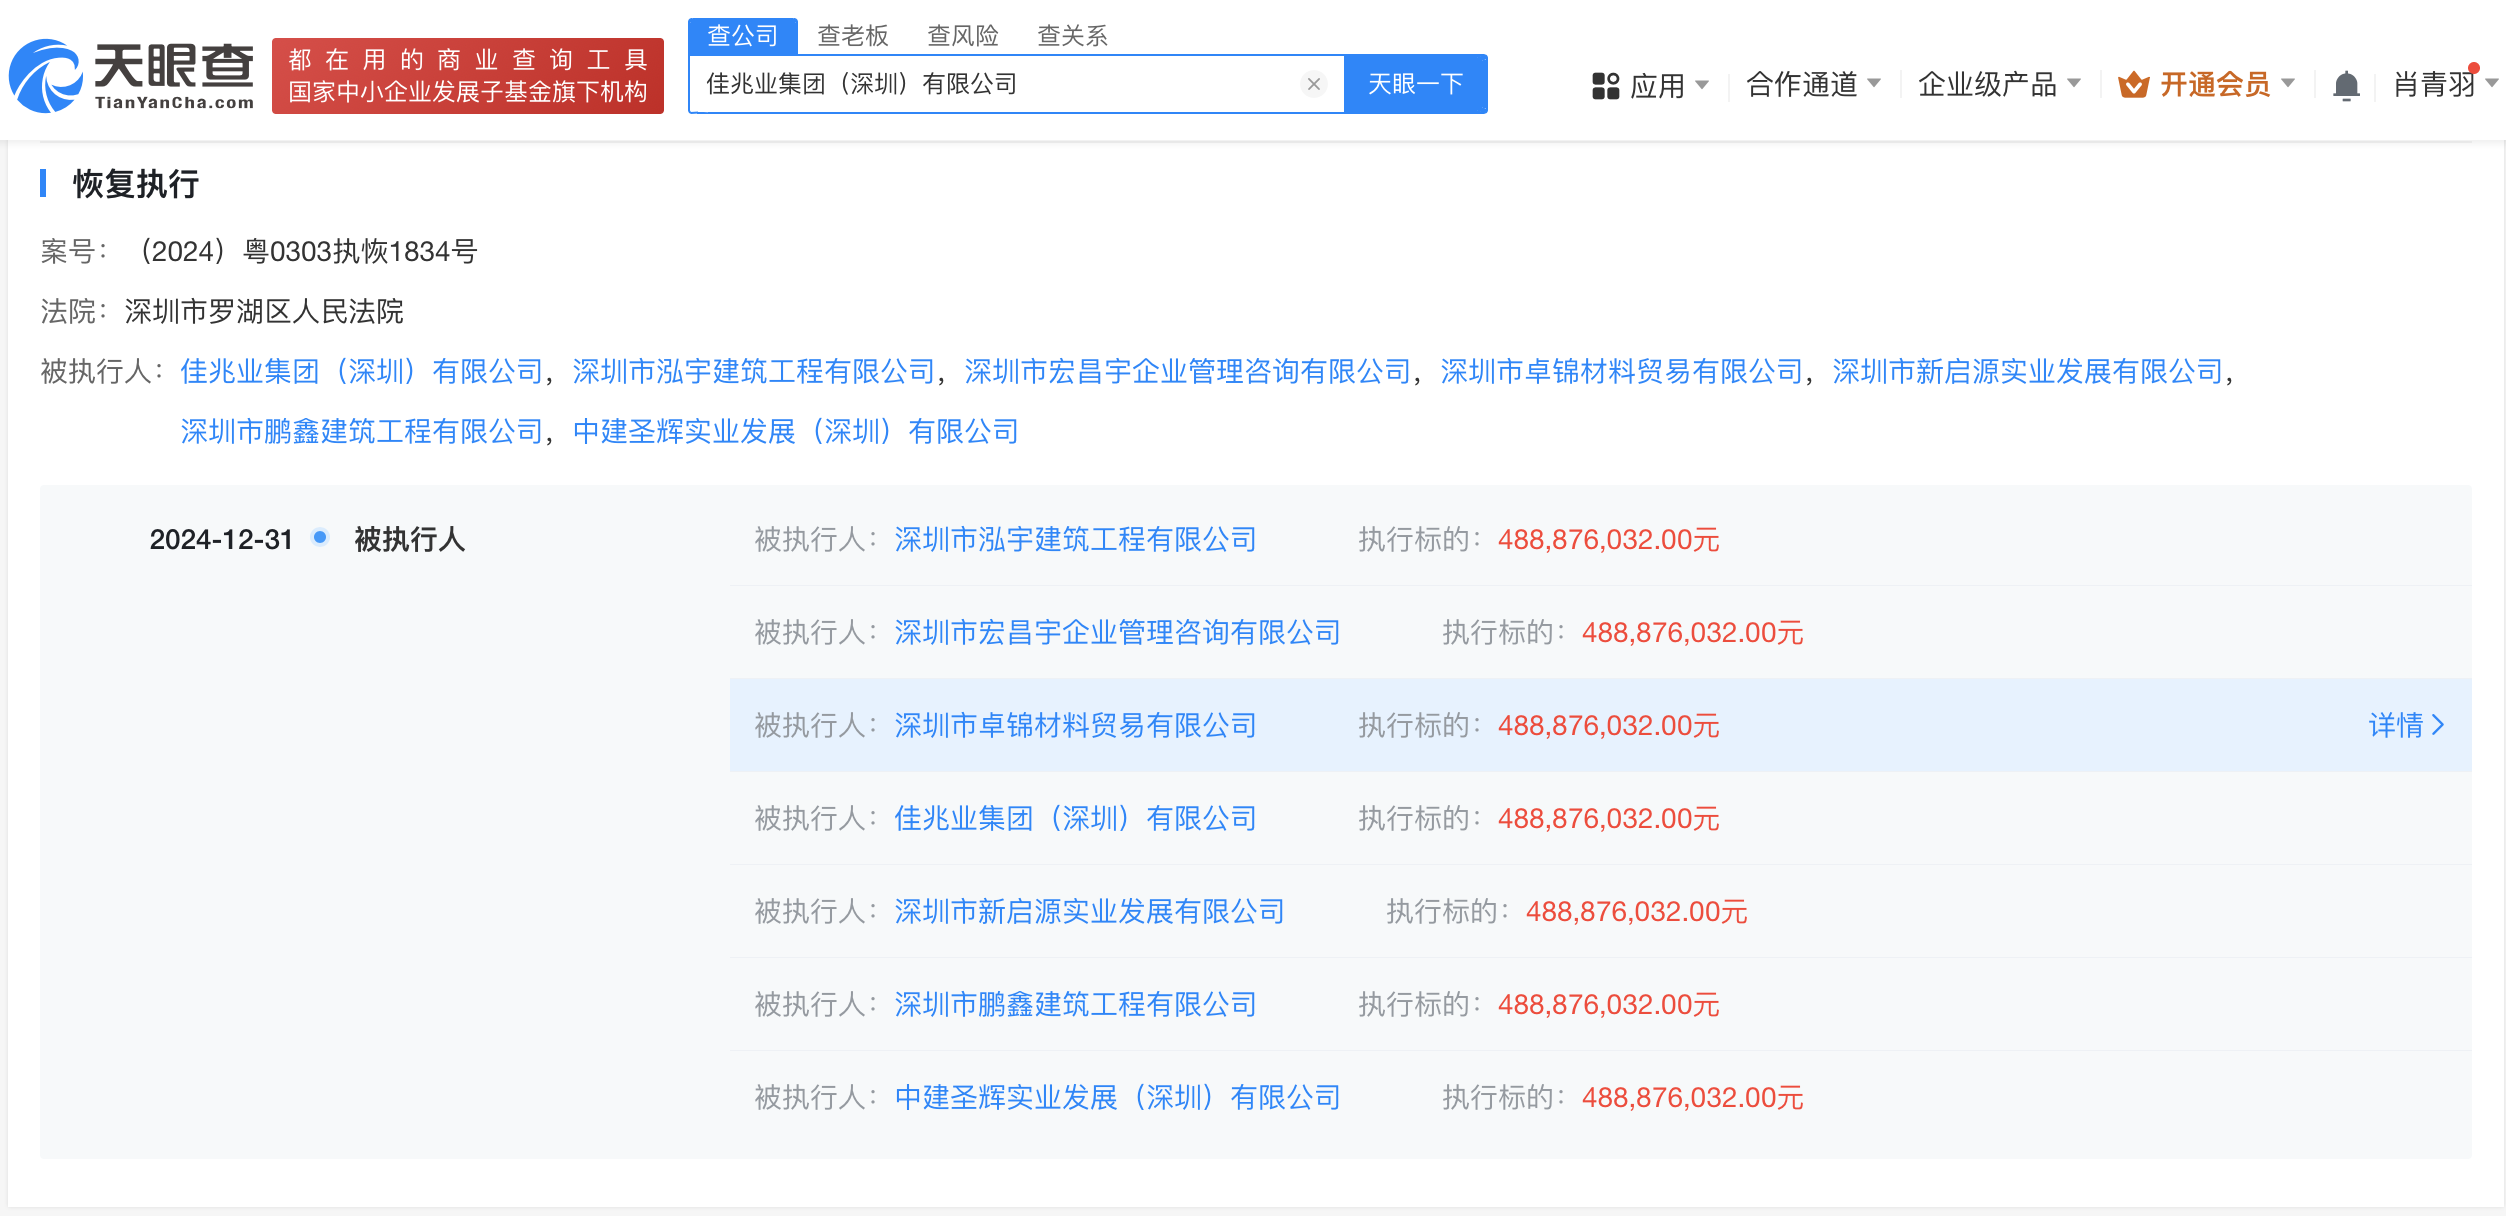2506x1216 pixels.
Task: Click the 恢复执行 section heading
Action: click(x=136, y=184)
